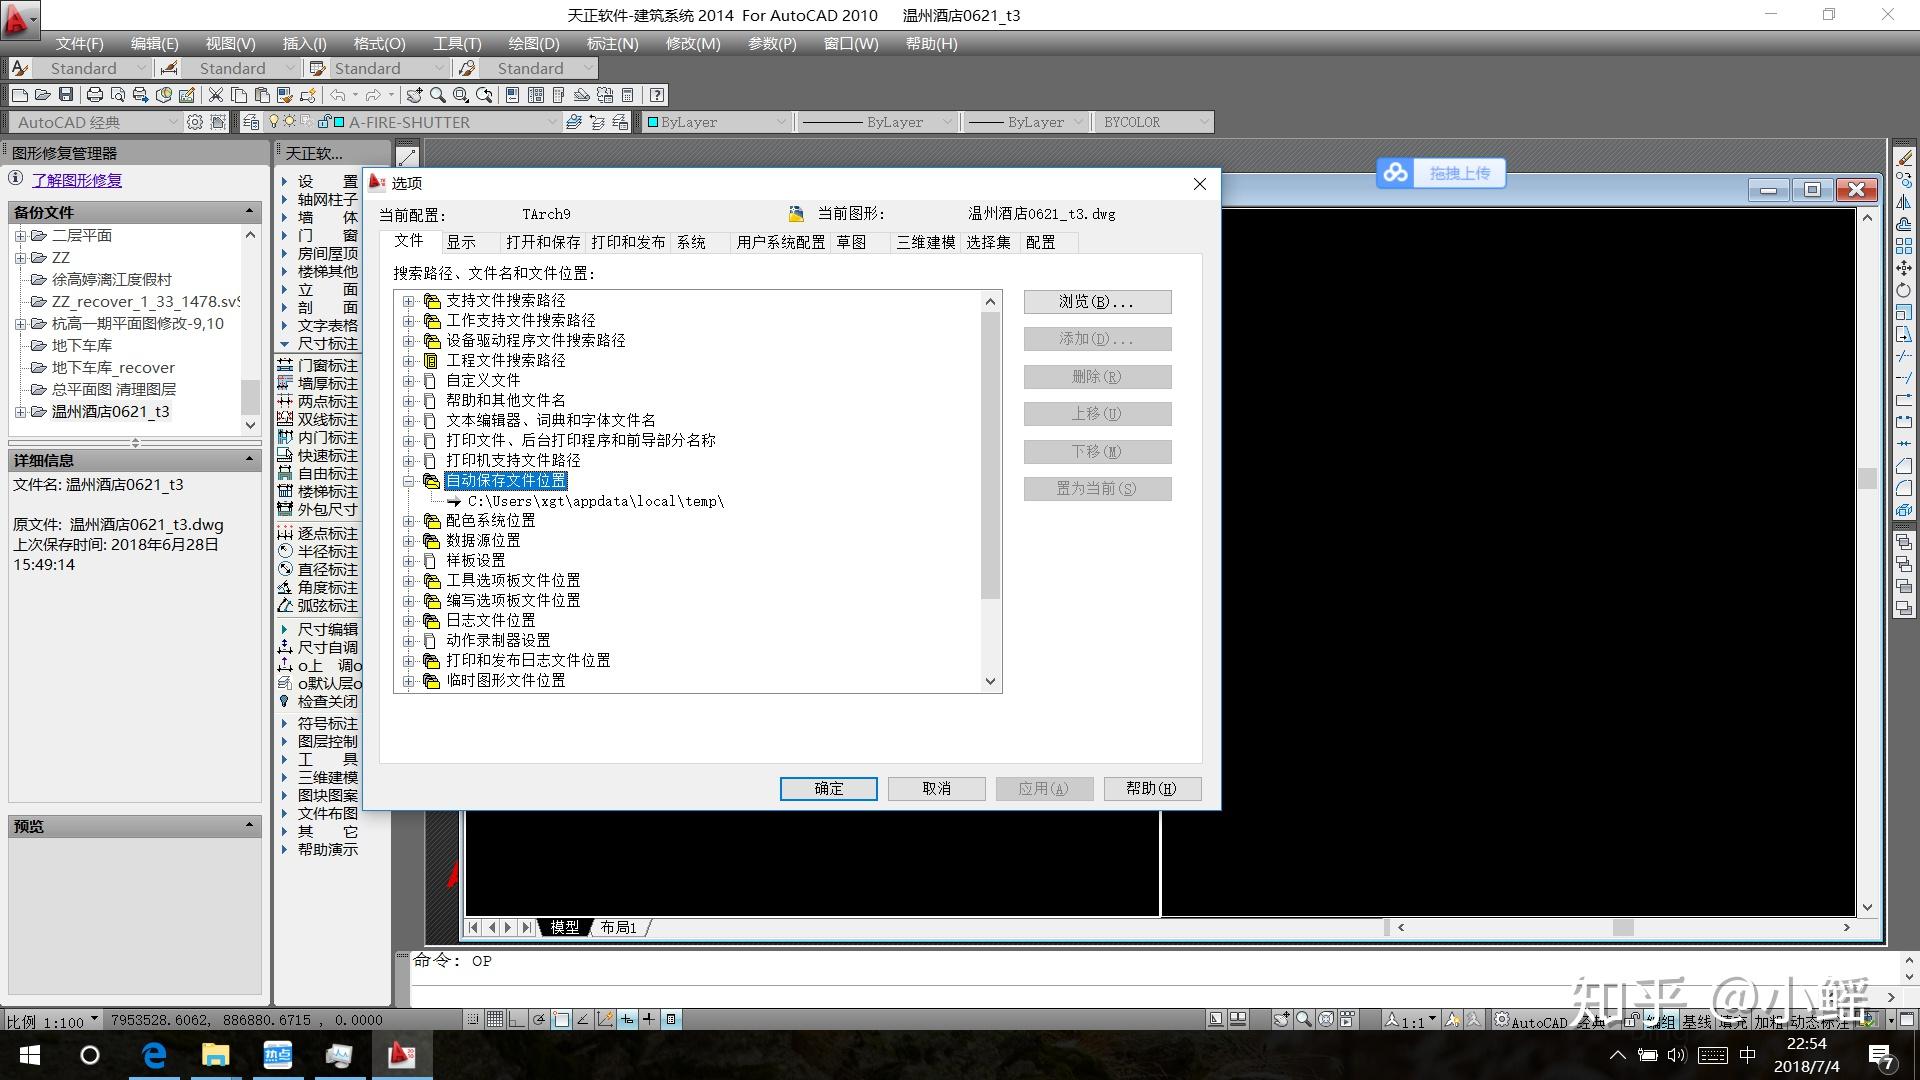The height and width of the screenshot is (1080, 1920).
Task: Expand 支持文件搜索路径 tree node
Action: 408,301
